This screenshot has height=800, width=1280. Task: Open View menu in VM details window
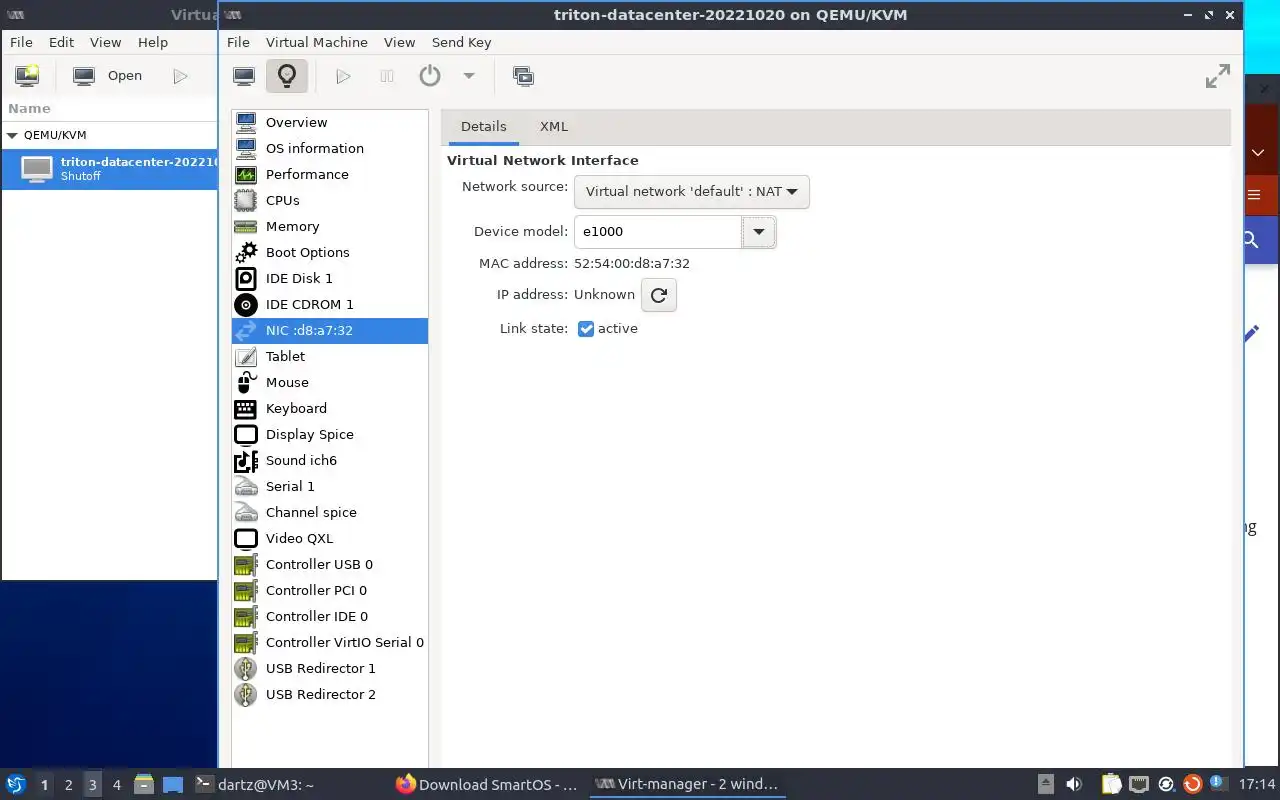click(399, 42)
